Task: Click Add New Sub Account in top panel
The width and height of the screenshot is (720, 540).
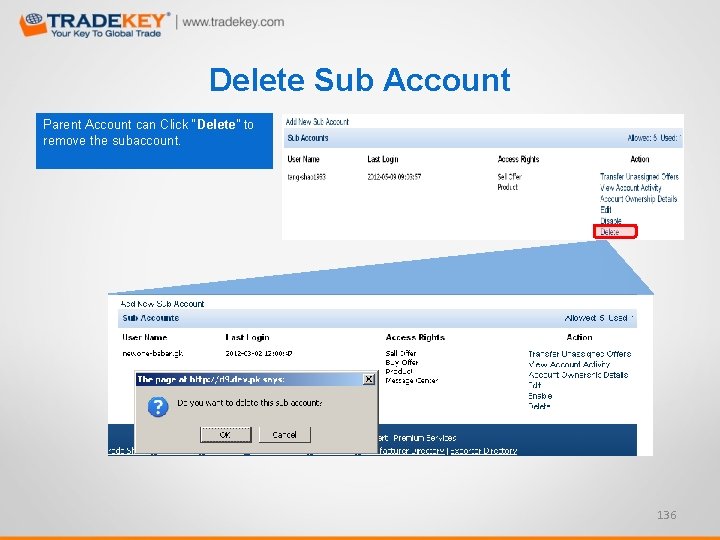Action: point(317,122)
